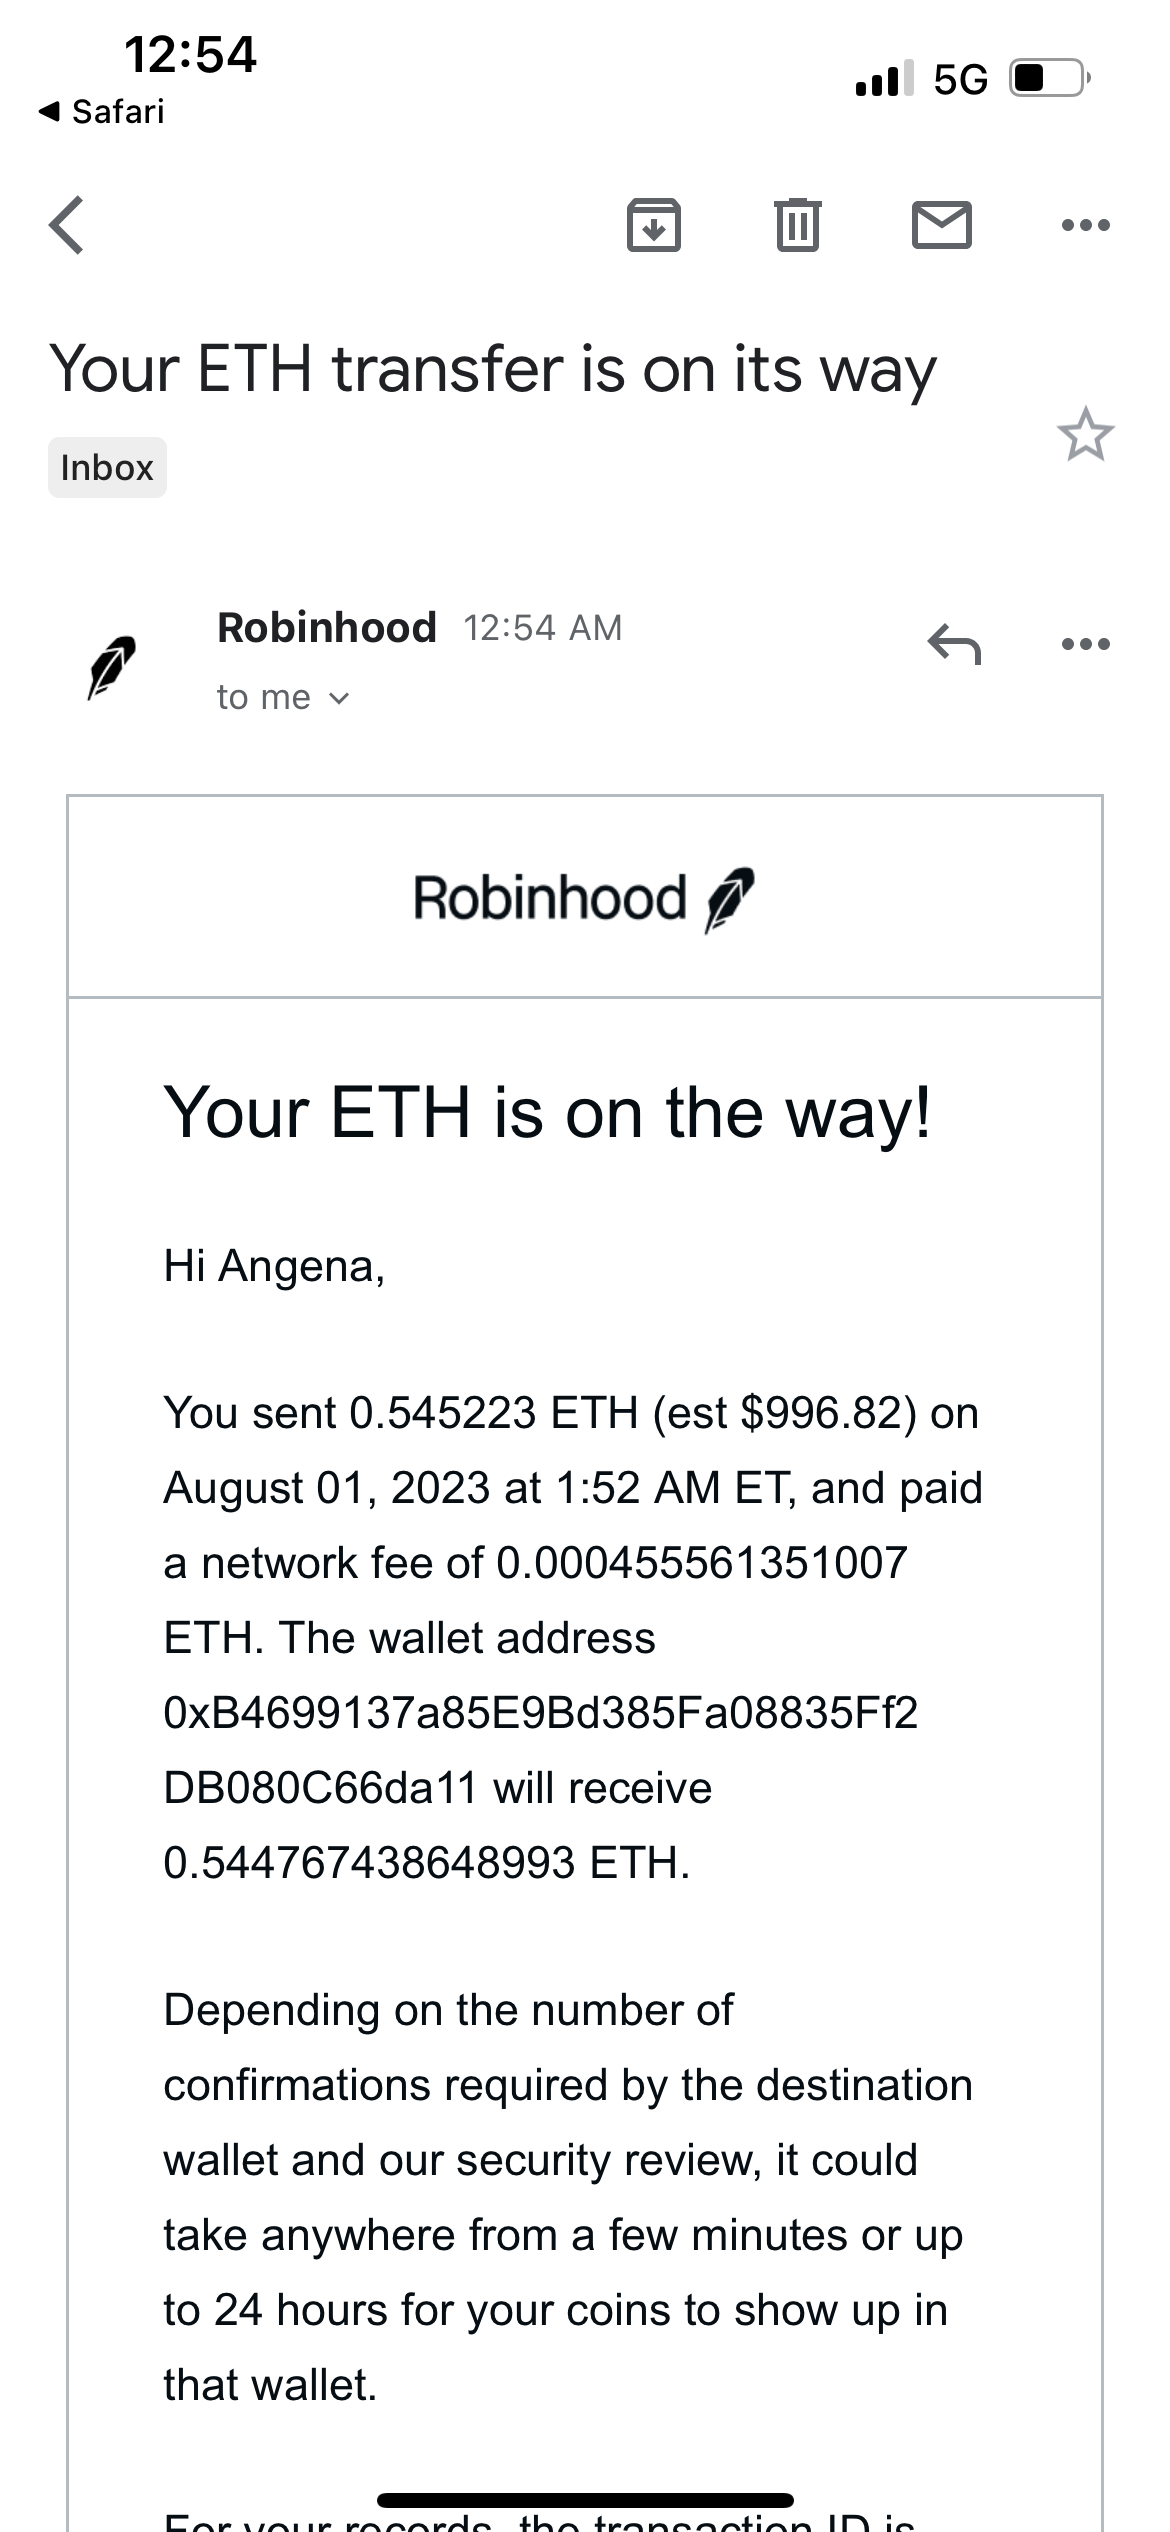Tap the Robinhood sender name

tap(327, 628)
